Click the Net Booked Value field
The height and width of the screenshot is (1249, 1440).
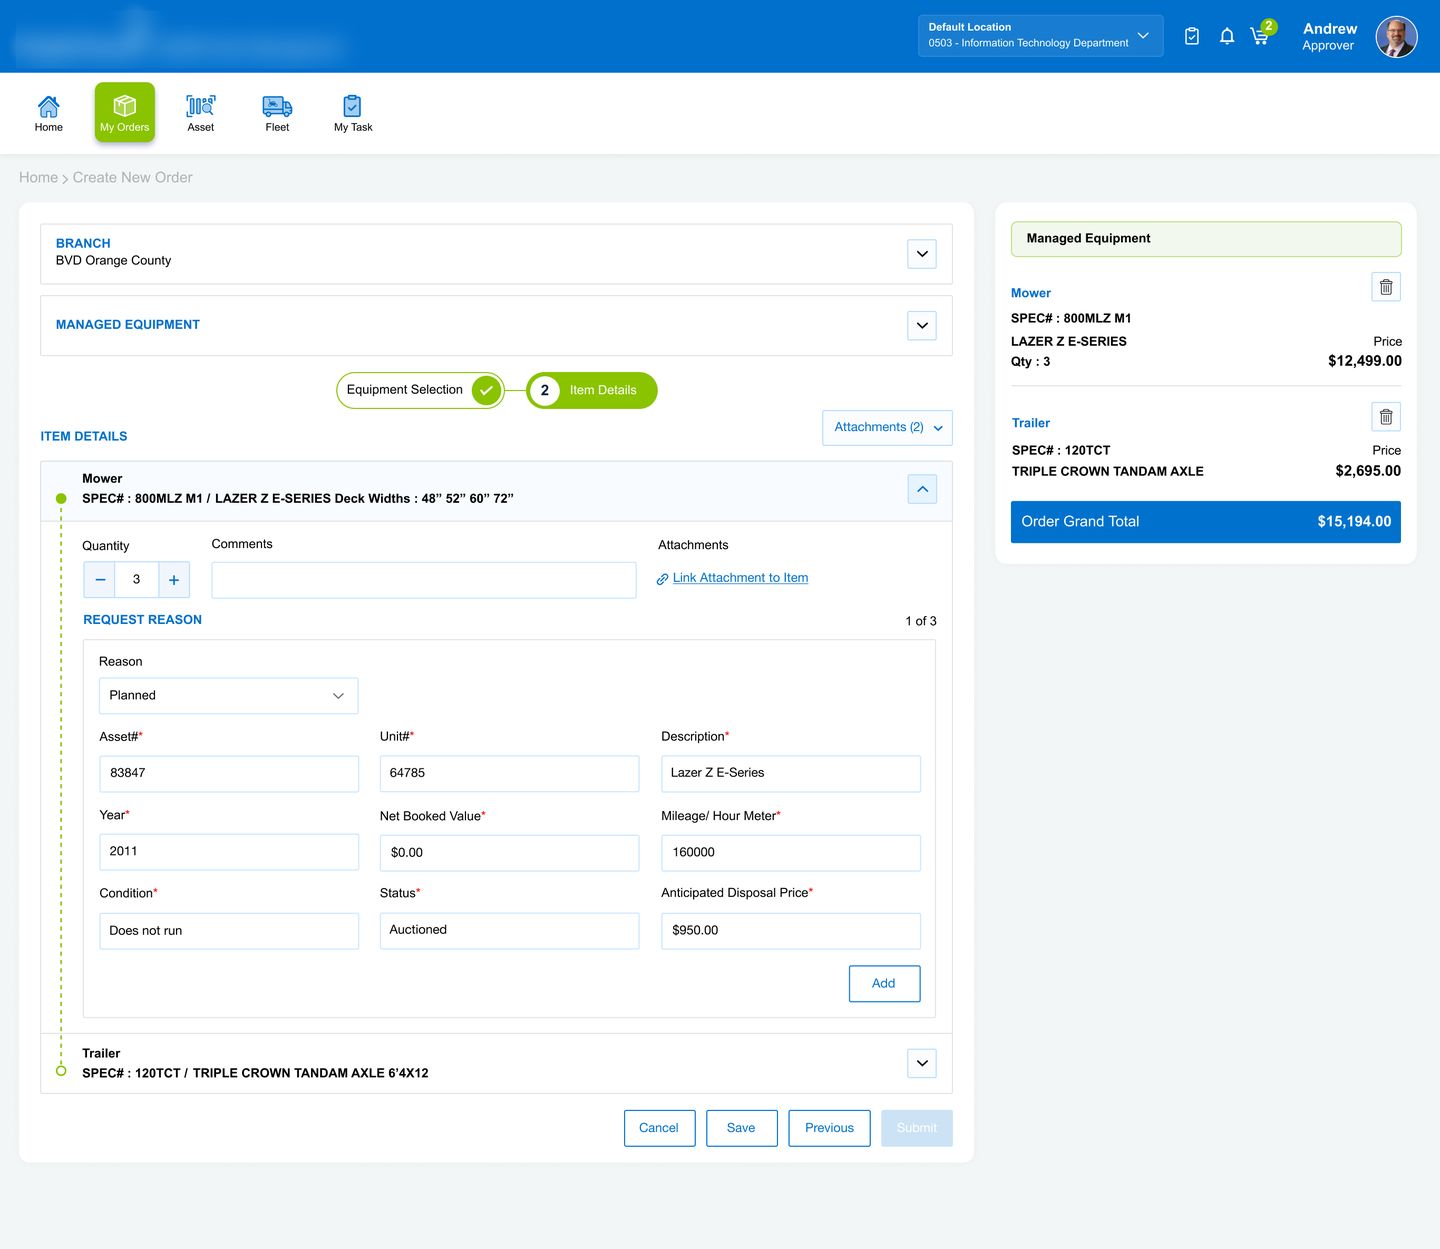pos(509,853)
